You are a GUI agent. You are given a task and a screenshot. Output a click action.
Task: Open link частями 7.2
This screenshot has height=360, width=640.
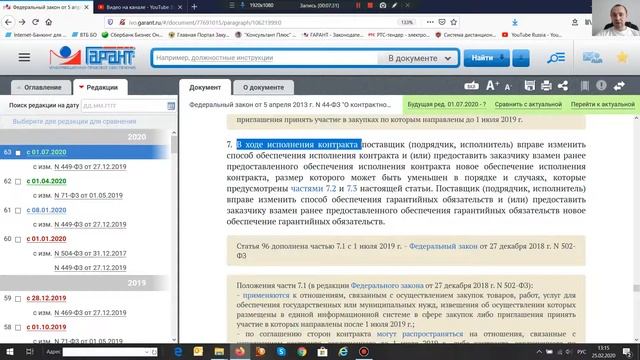click(313, 189)
